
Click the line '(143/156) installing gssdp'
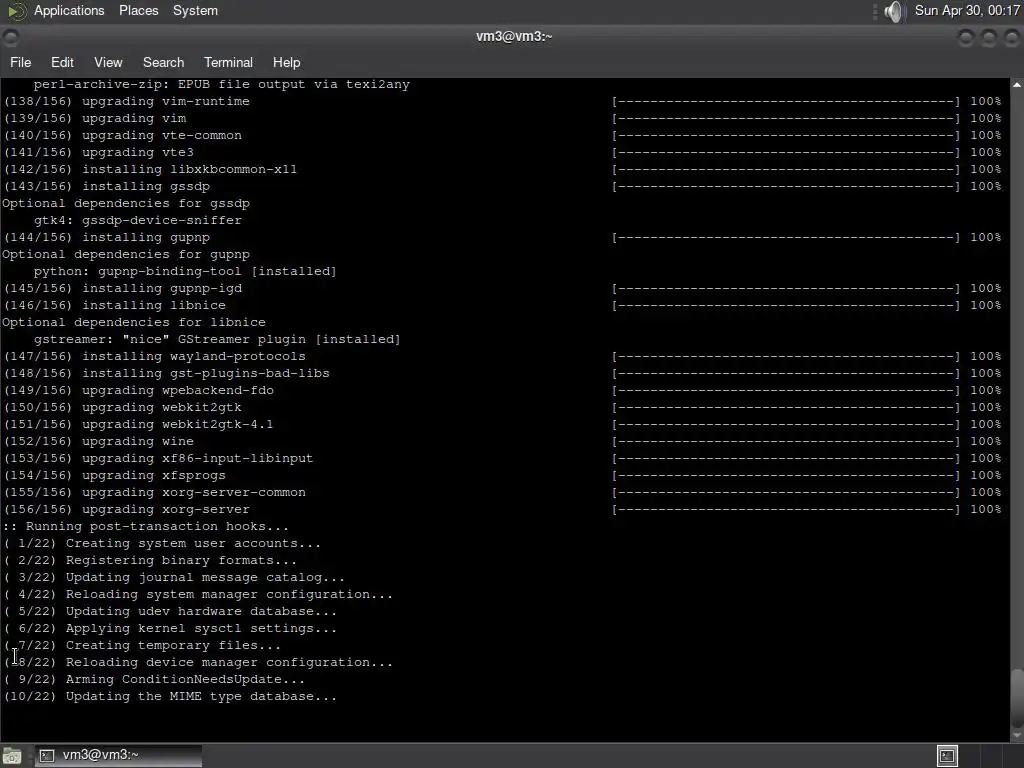coord(107,186)
